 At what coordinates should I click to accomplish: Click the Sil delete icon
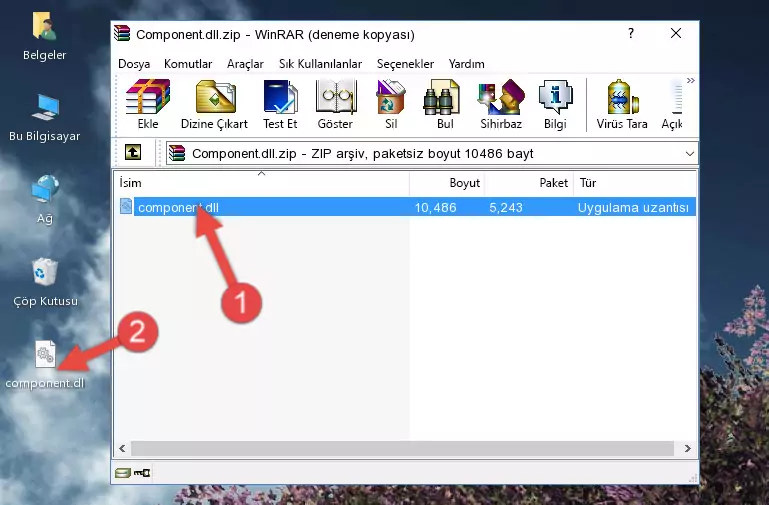click(x=391, y=104)
